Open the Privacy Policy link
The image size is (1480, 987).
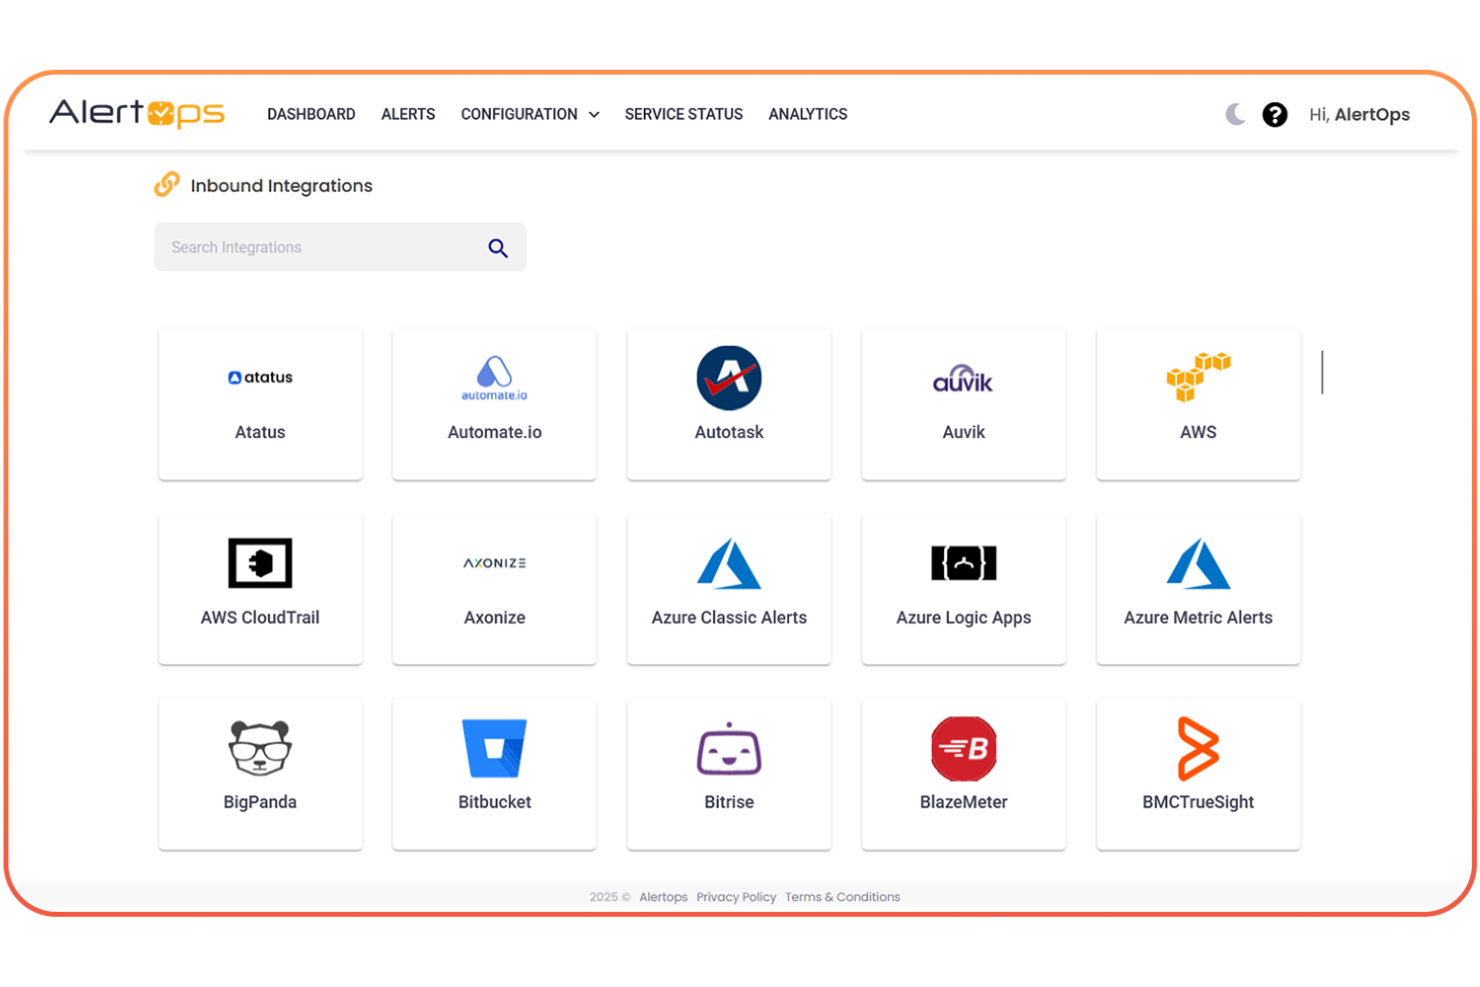tap(736, 897)
